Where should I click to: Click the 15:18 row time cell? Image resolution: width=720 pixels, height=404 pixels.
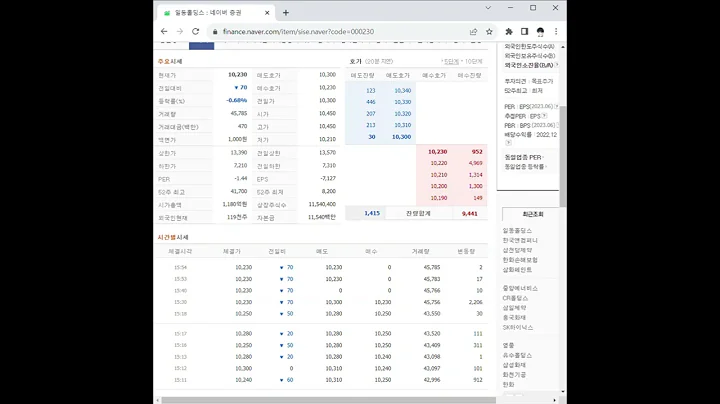[180, 314]
